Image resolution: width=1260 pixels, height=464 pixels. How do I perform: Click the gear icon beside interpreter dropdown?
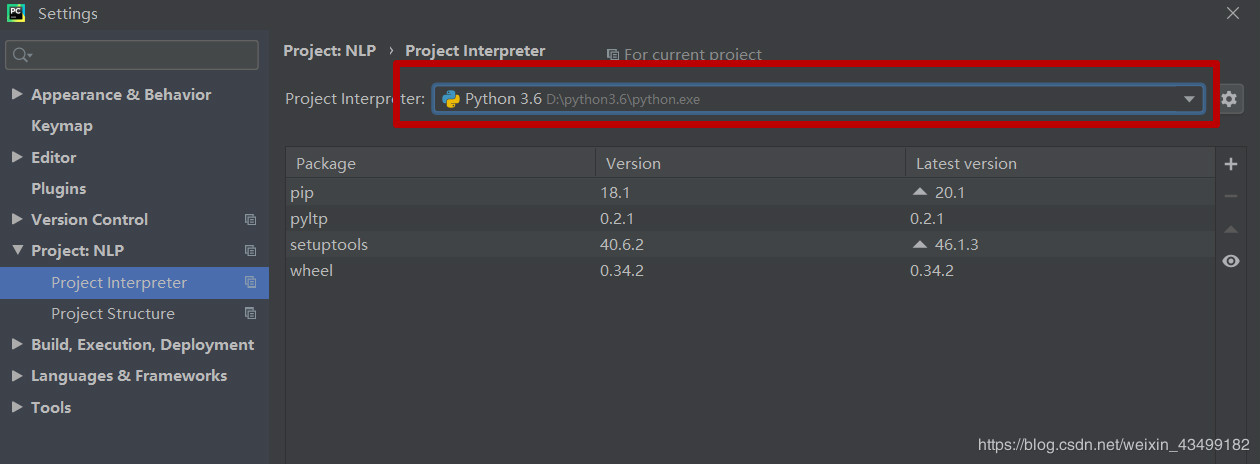coord(1229,99)
